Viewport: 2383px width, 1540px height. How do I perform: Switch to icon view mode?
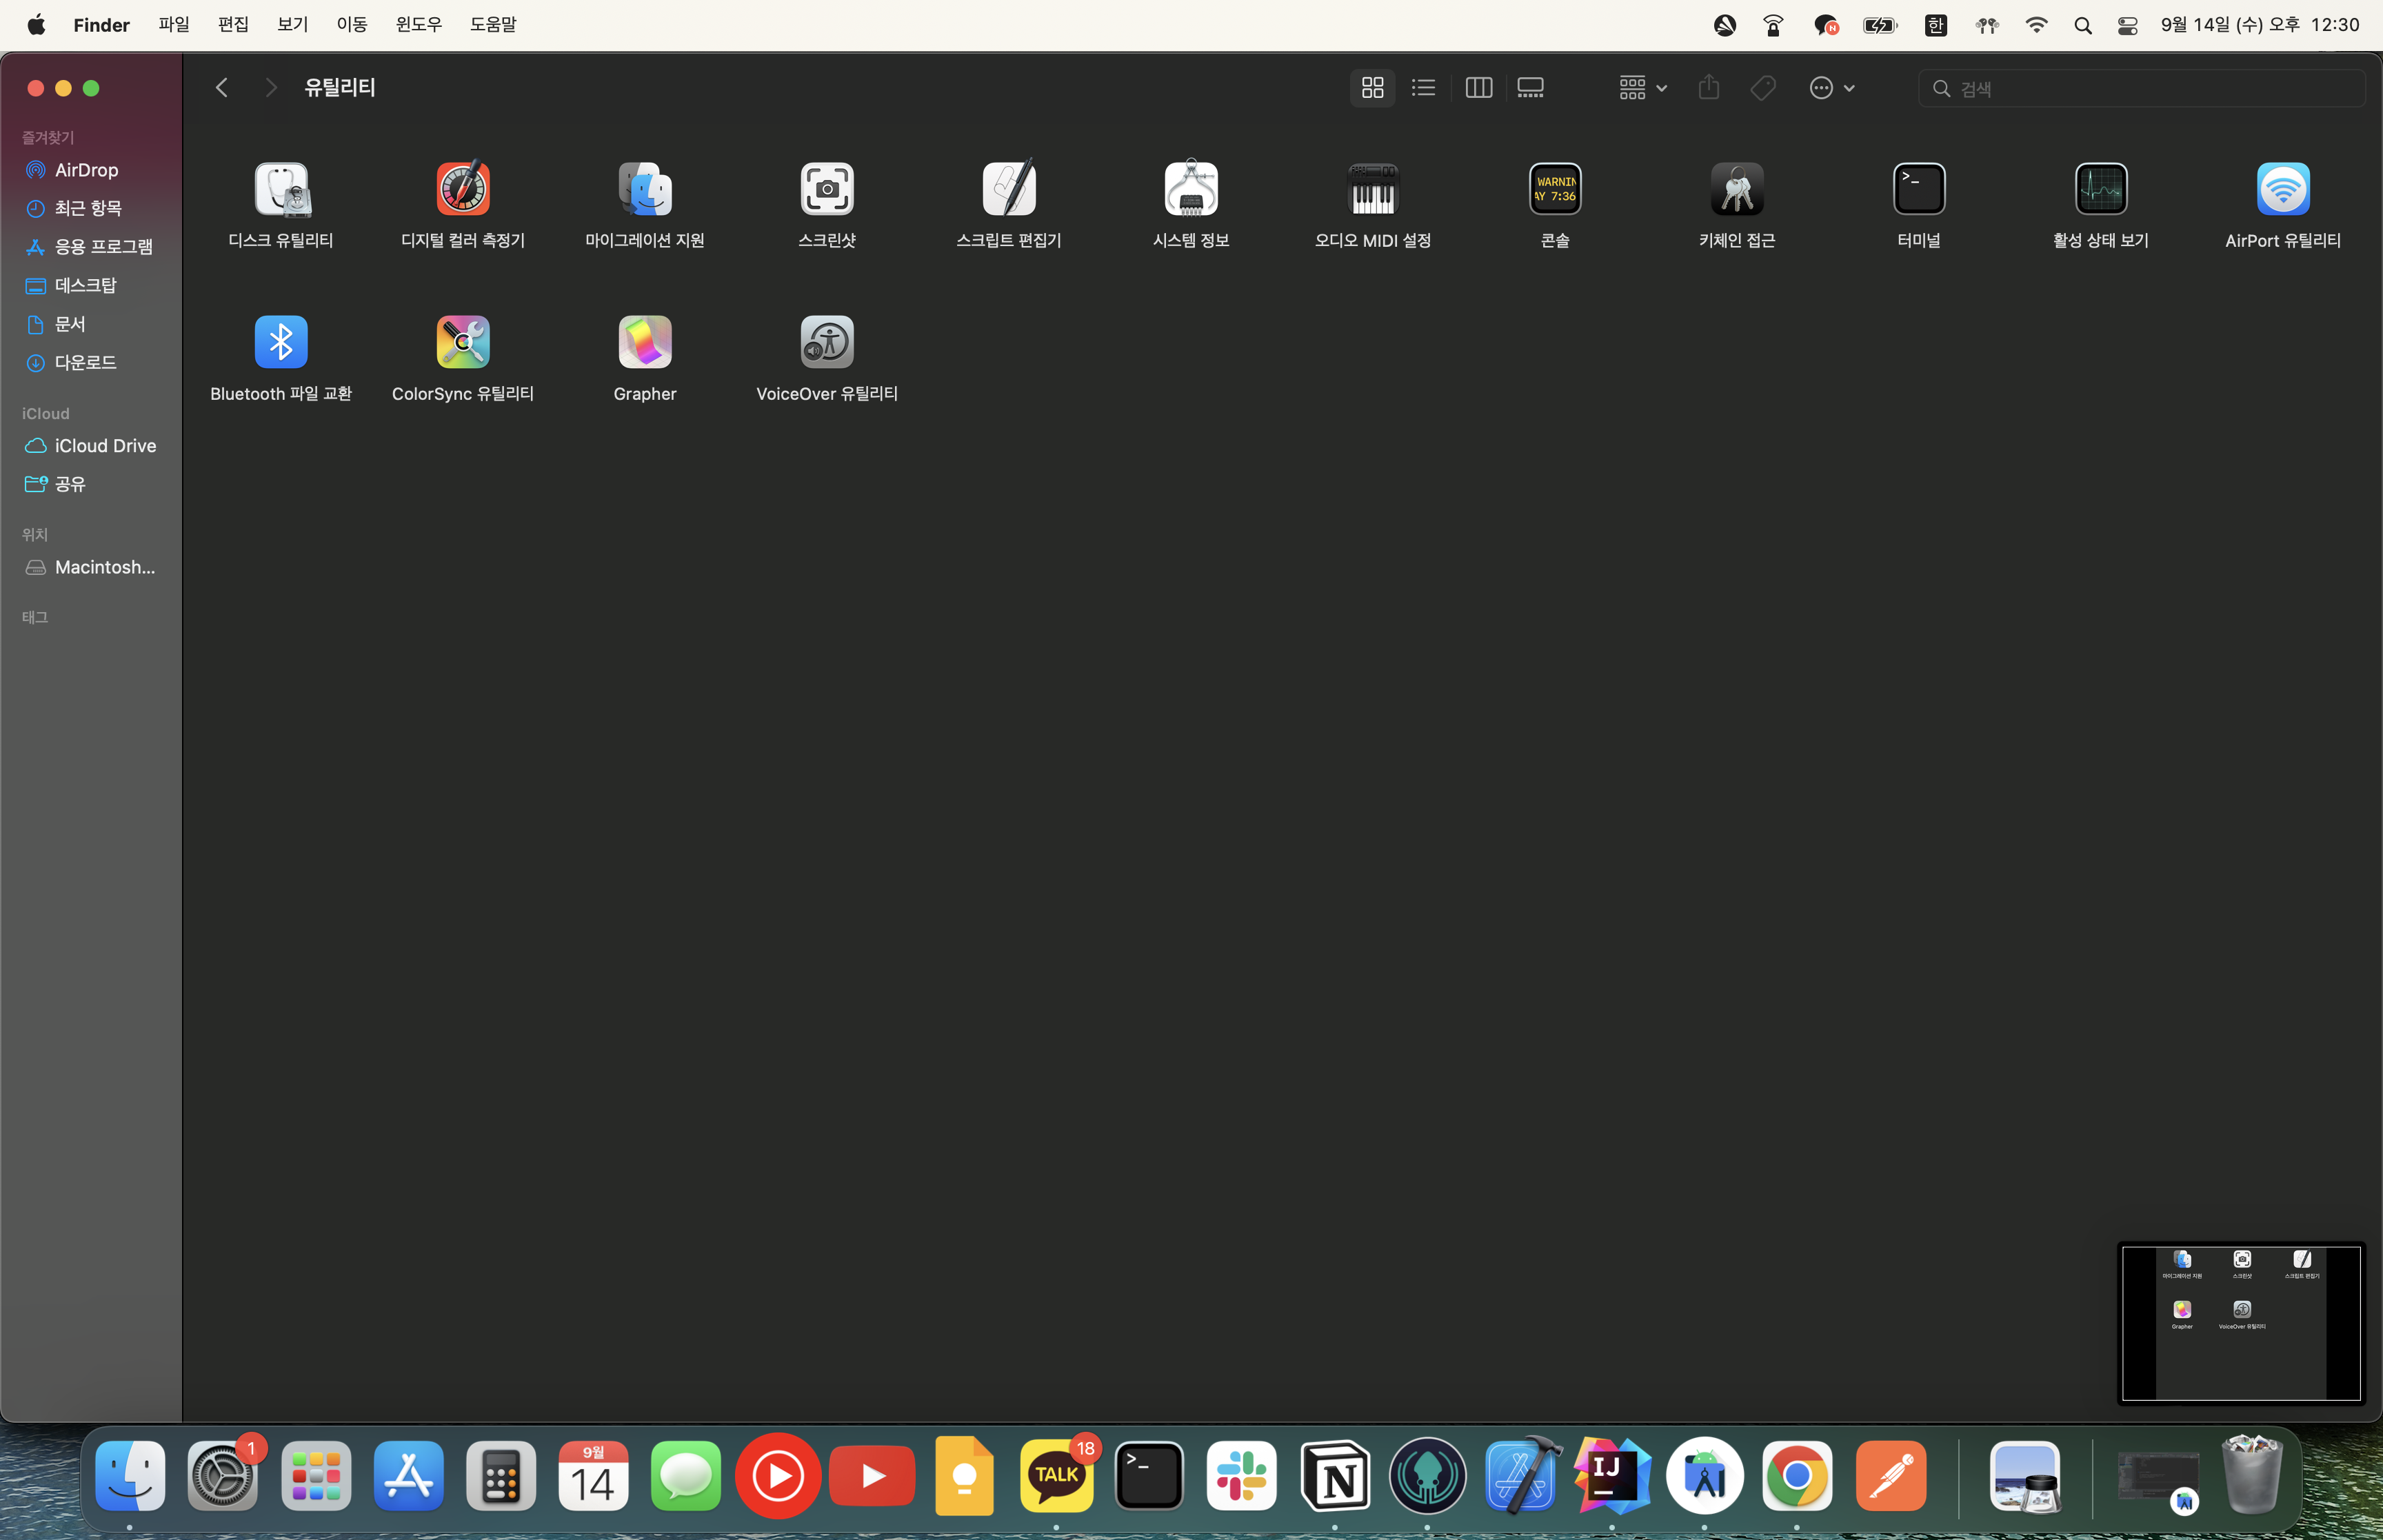point(1372,88)
